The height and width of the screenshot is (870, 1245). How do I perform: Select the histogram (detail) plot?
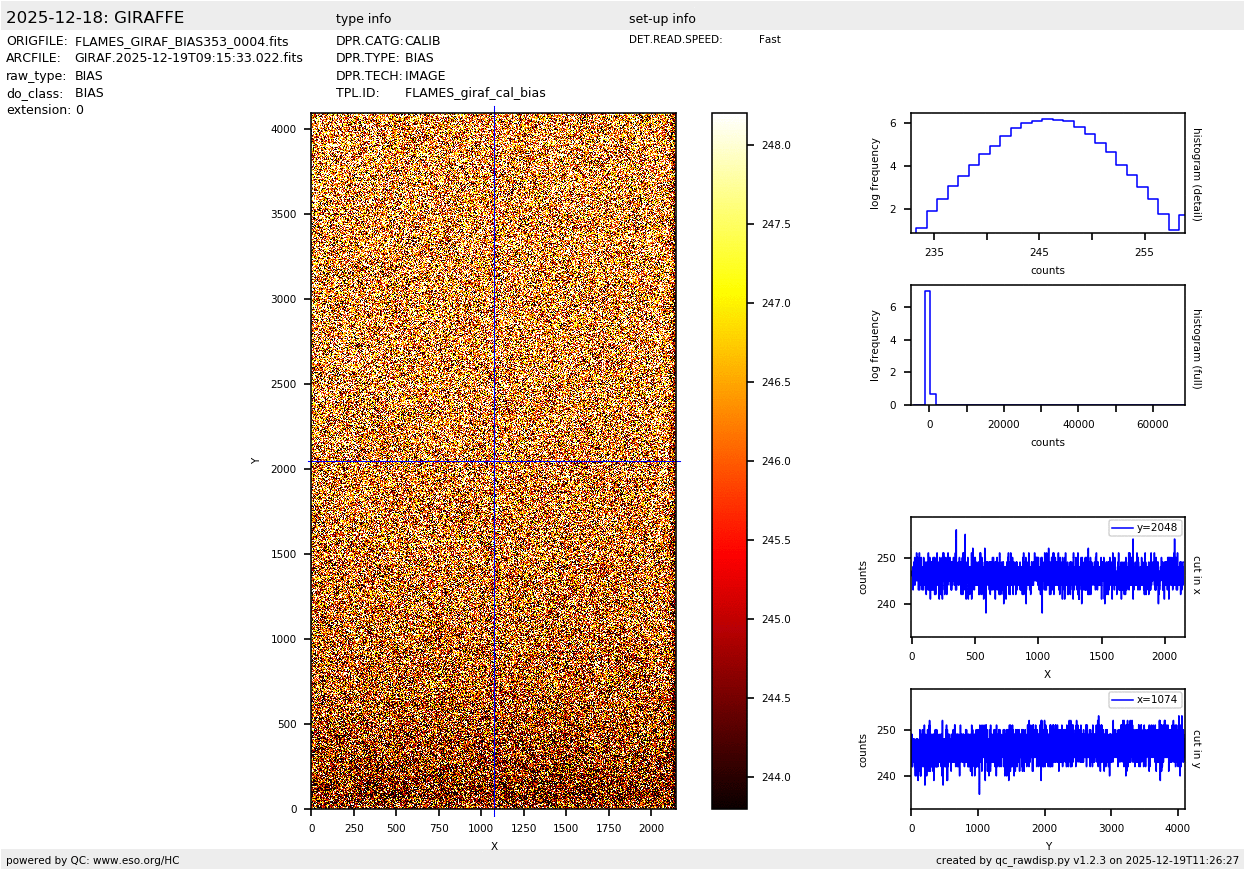point(1047,173)
